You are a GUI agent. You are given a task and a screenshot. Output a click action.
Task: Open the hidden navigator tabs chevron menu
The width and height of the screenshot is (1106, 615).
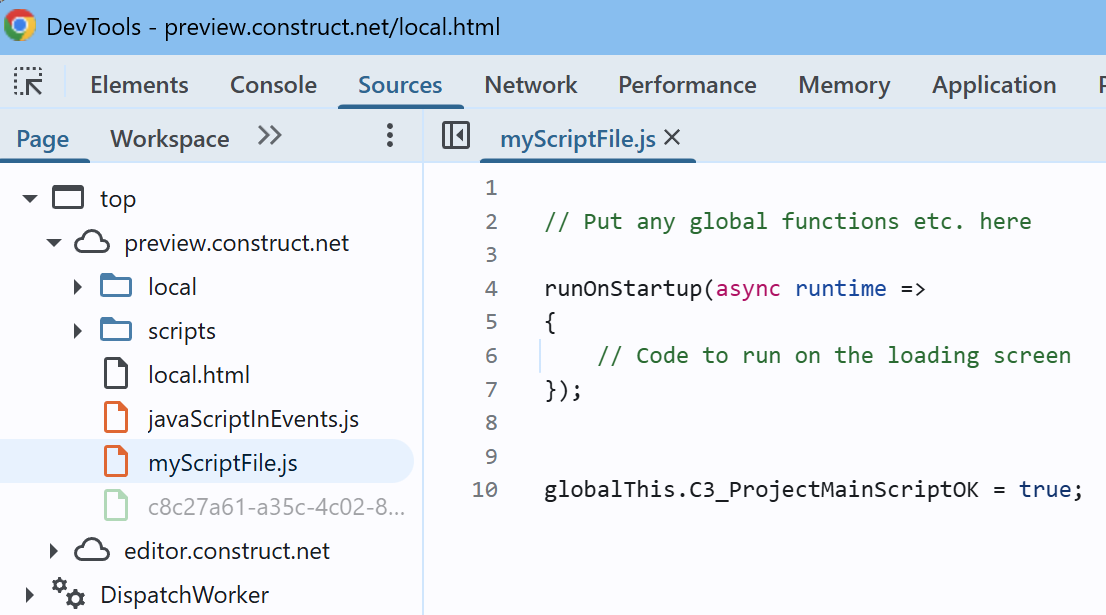click(x=268, y=137)
